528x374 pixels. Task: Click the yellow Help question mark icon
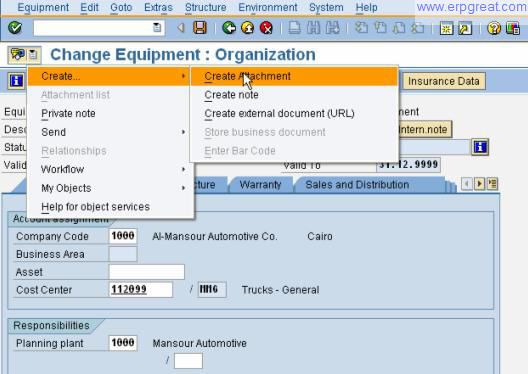click(x=494, y=29)
